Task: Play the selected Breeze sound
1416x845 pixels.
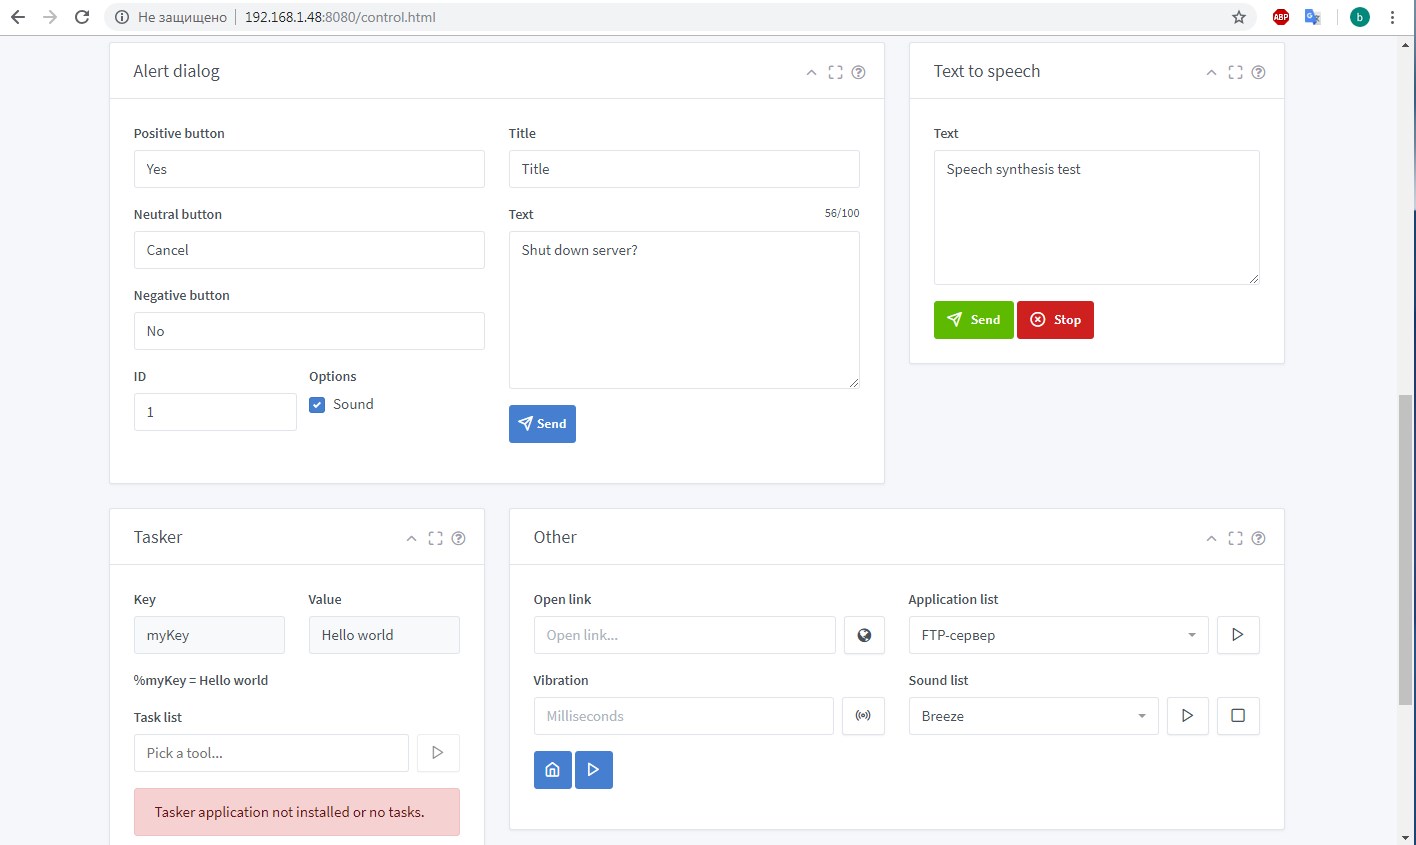Action: [x=1187, y=716]
